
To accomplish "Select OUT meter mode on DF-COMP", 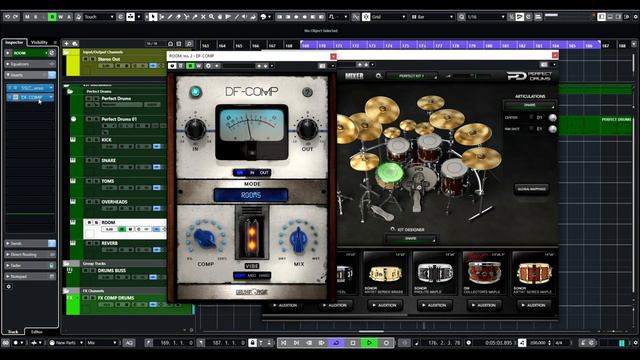I will [x=264, y=173].
